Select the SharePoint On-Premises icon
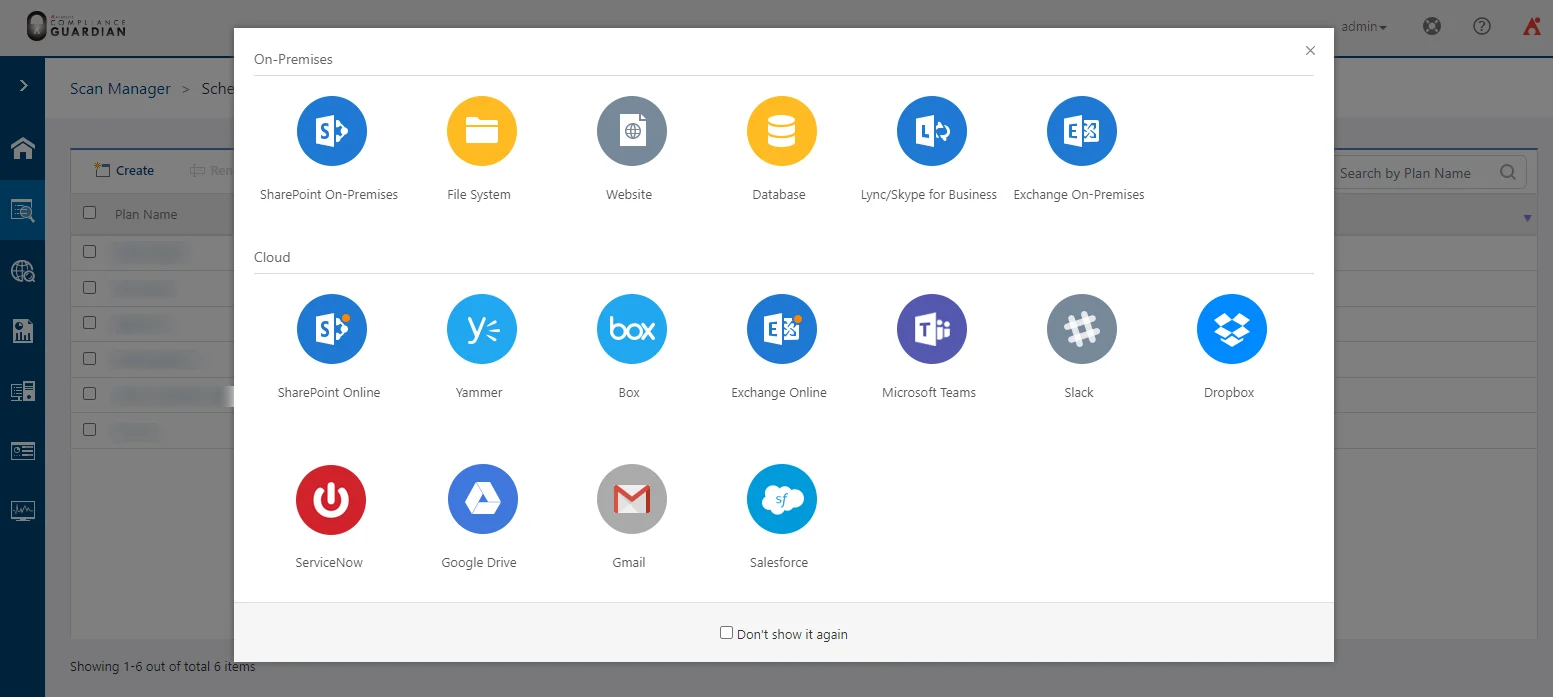 [331, 131]
